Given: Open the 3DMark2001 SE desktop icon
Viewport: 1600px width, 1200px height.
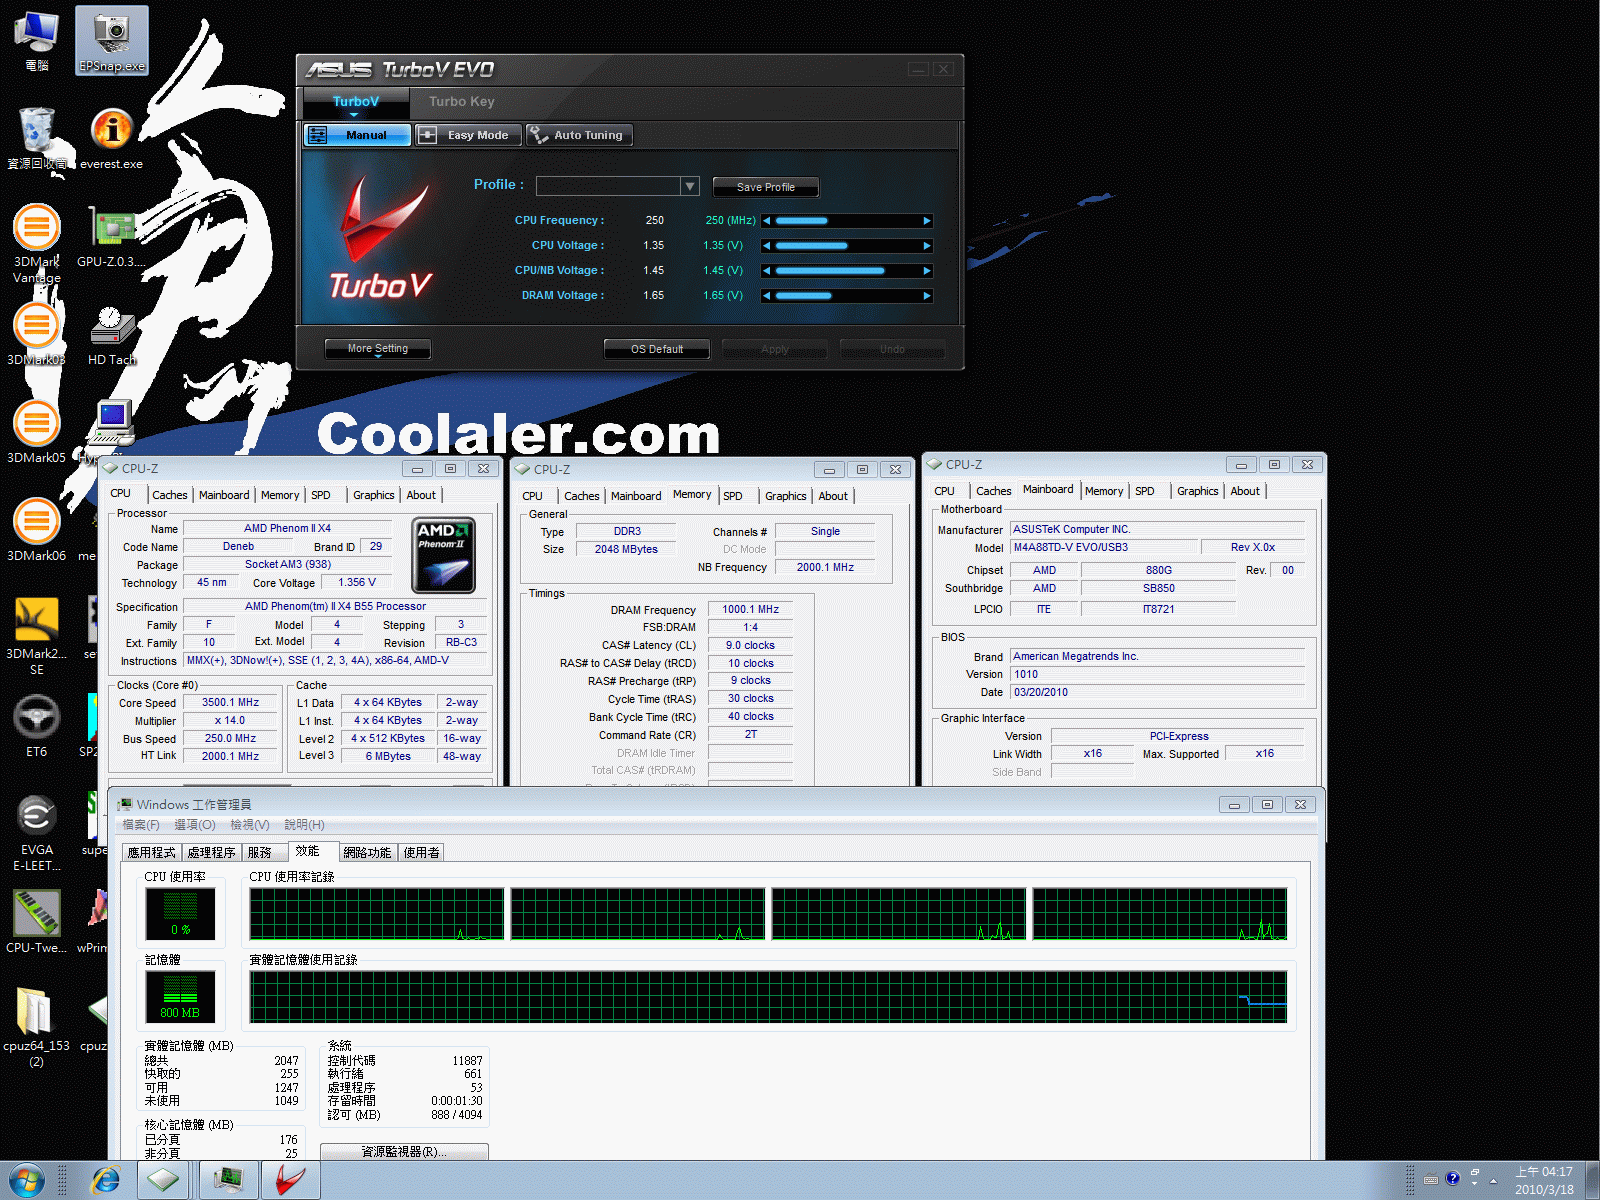Looking at the screenshot, I should pos(37,637).
